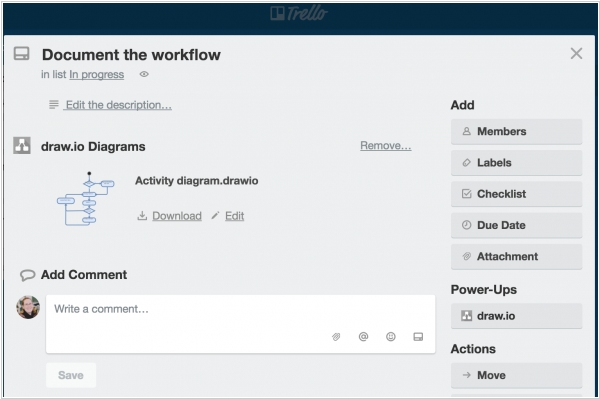This screenshot has width=600, height=399.
Task: Click the card icon beside the title
Action: pyautogui.click(x=21, y=54)
